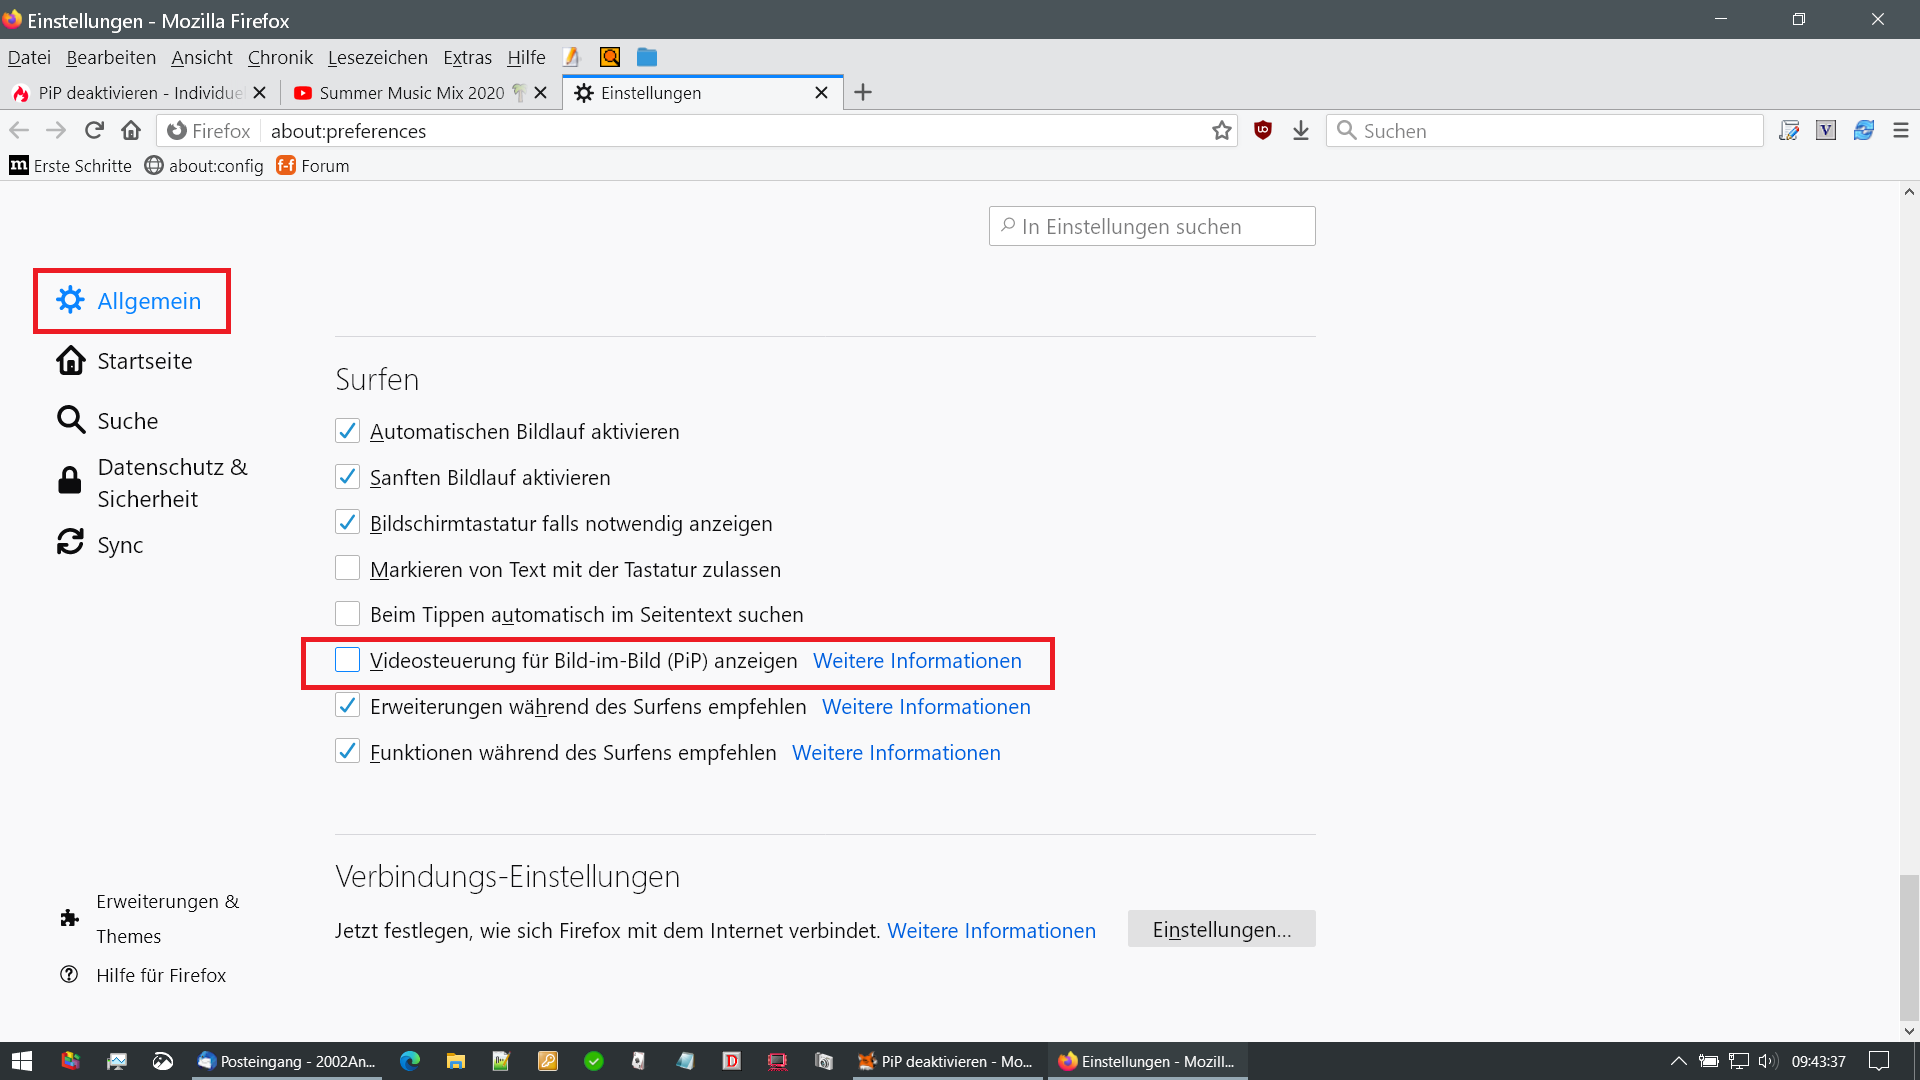Screen dimensions: 1920x1080
Task: Enable Videosteuerung für Bild-im-Bild checkbox
Action: pos(347,660)
